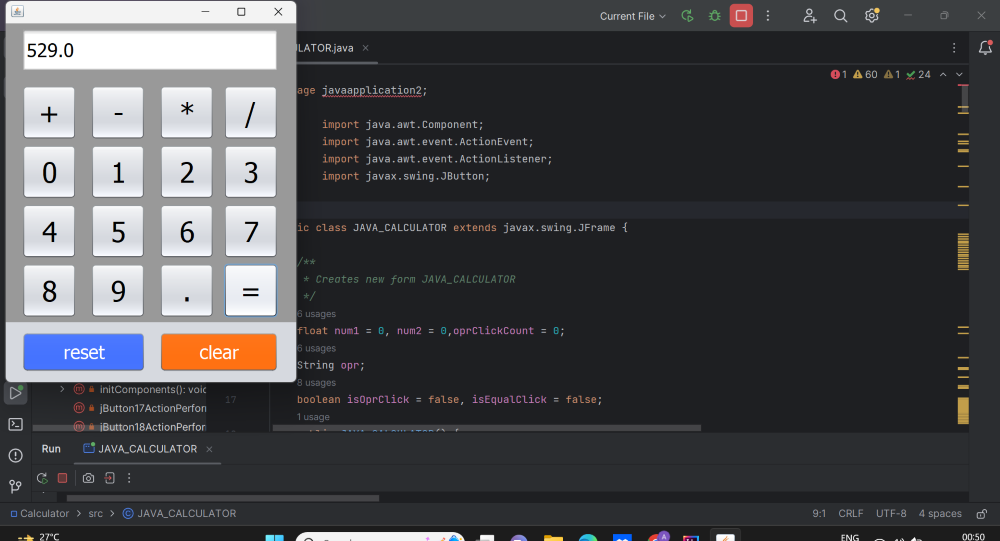Click the plus operator button in calculator

pyautogui.click(x=49, y=113)
